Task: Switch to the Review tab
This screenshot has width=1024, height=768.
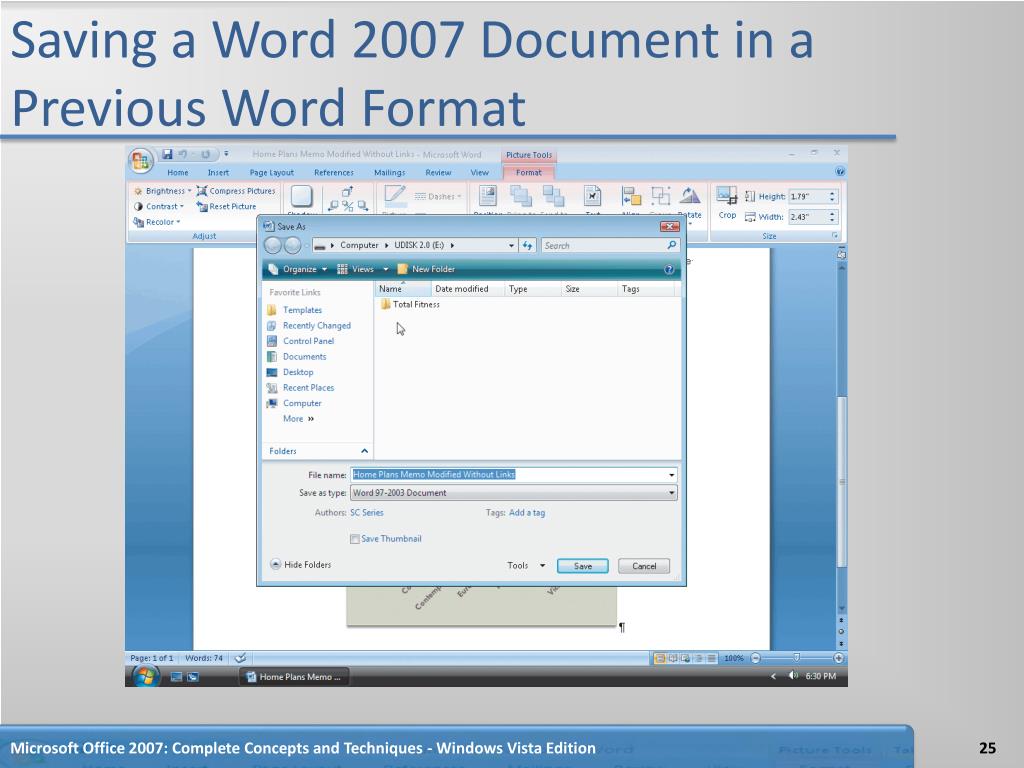Action: pyautogui.click(x=438, y=172)
